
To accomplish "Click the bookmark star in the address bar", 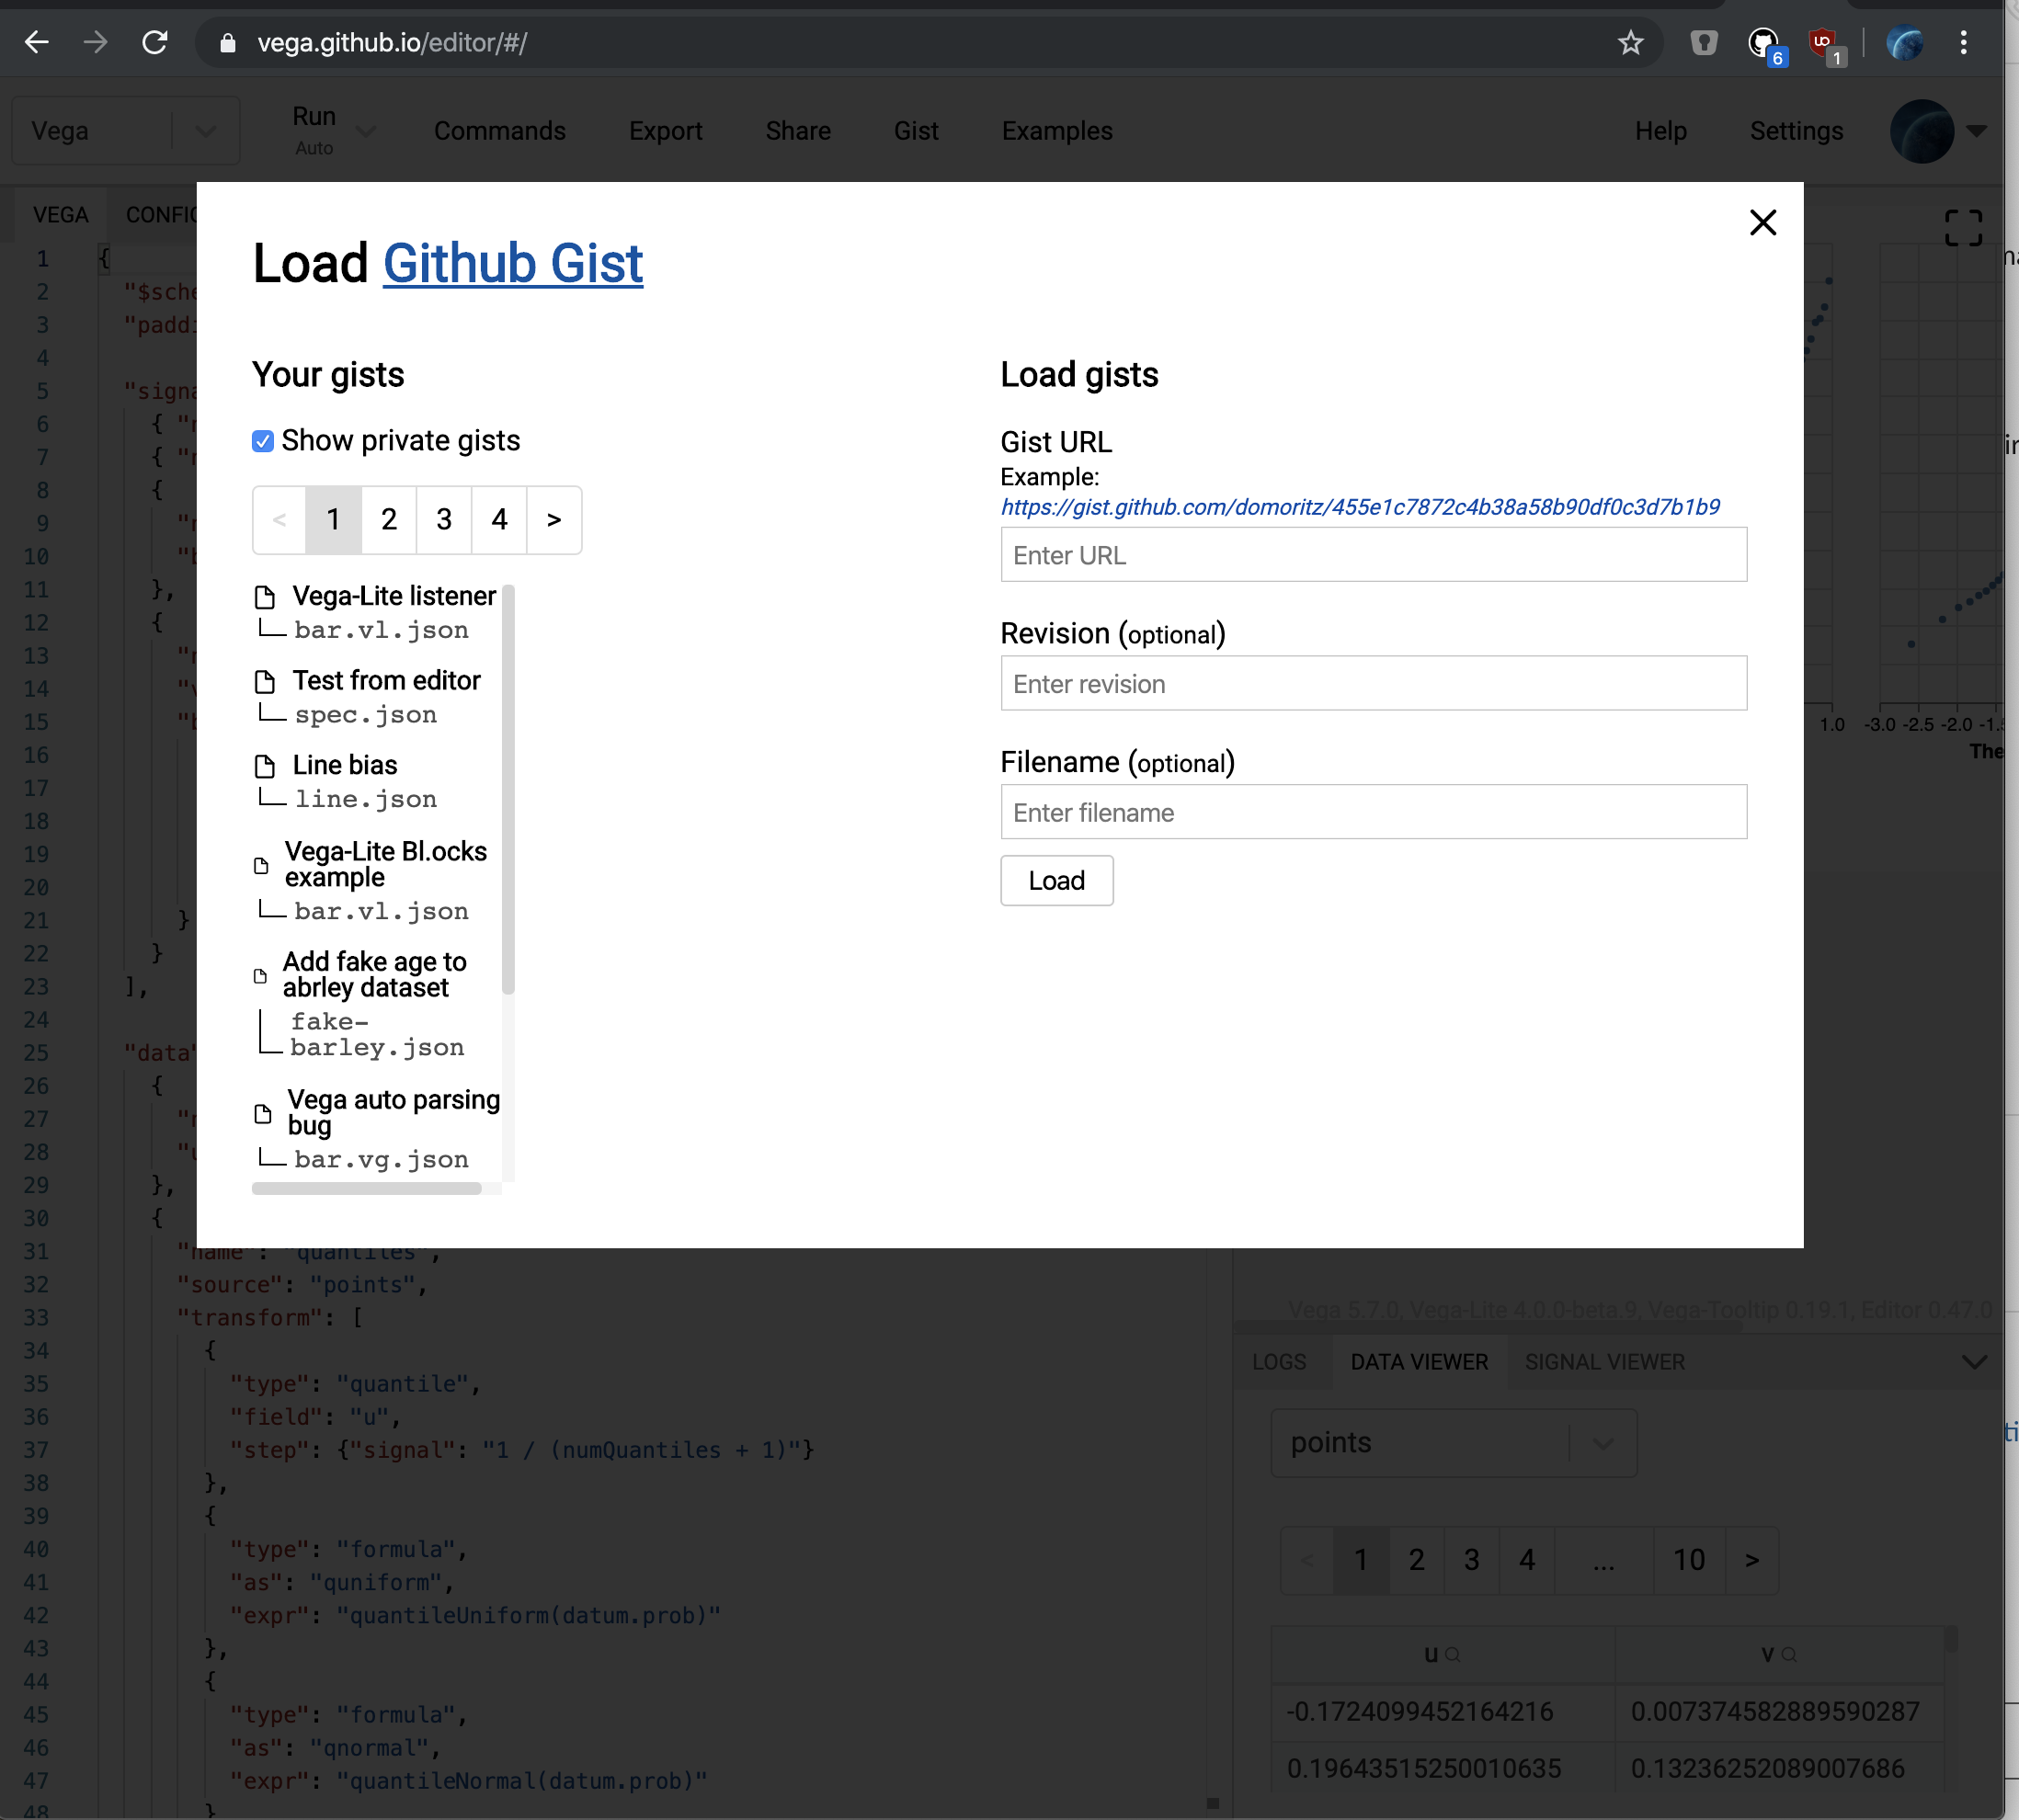I will pyautogui.click(x=1628, y=42).
